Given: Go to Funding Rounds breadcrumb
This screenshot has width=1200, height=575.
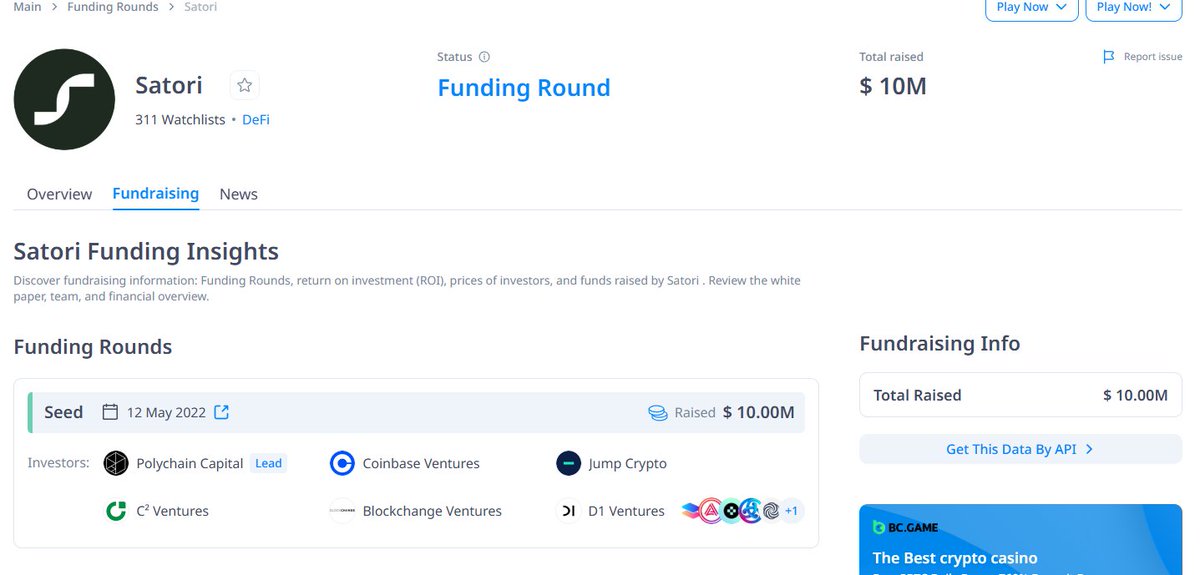Looking at the screenshot, I should click(113, 7).
